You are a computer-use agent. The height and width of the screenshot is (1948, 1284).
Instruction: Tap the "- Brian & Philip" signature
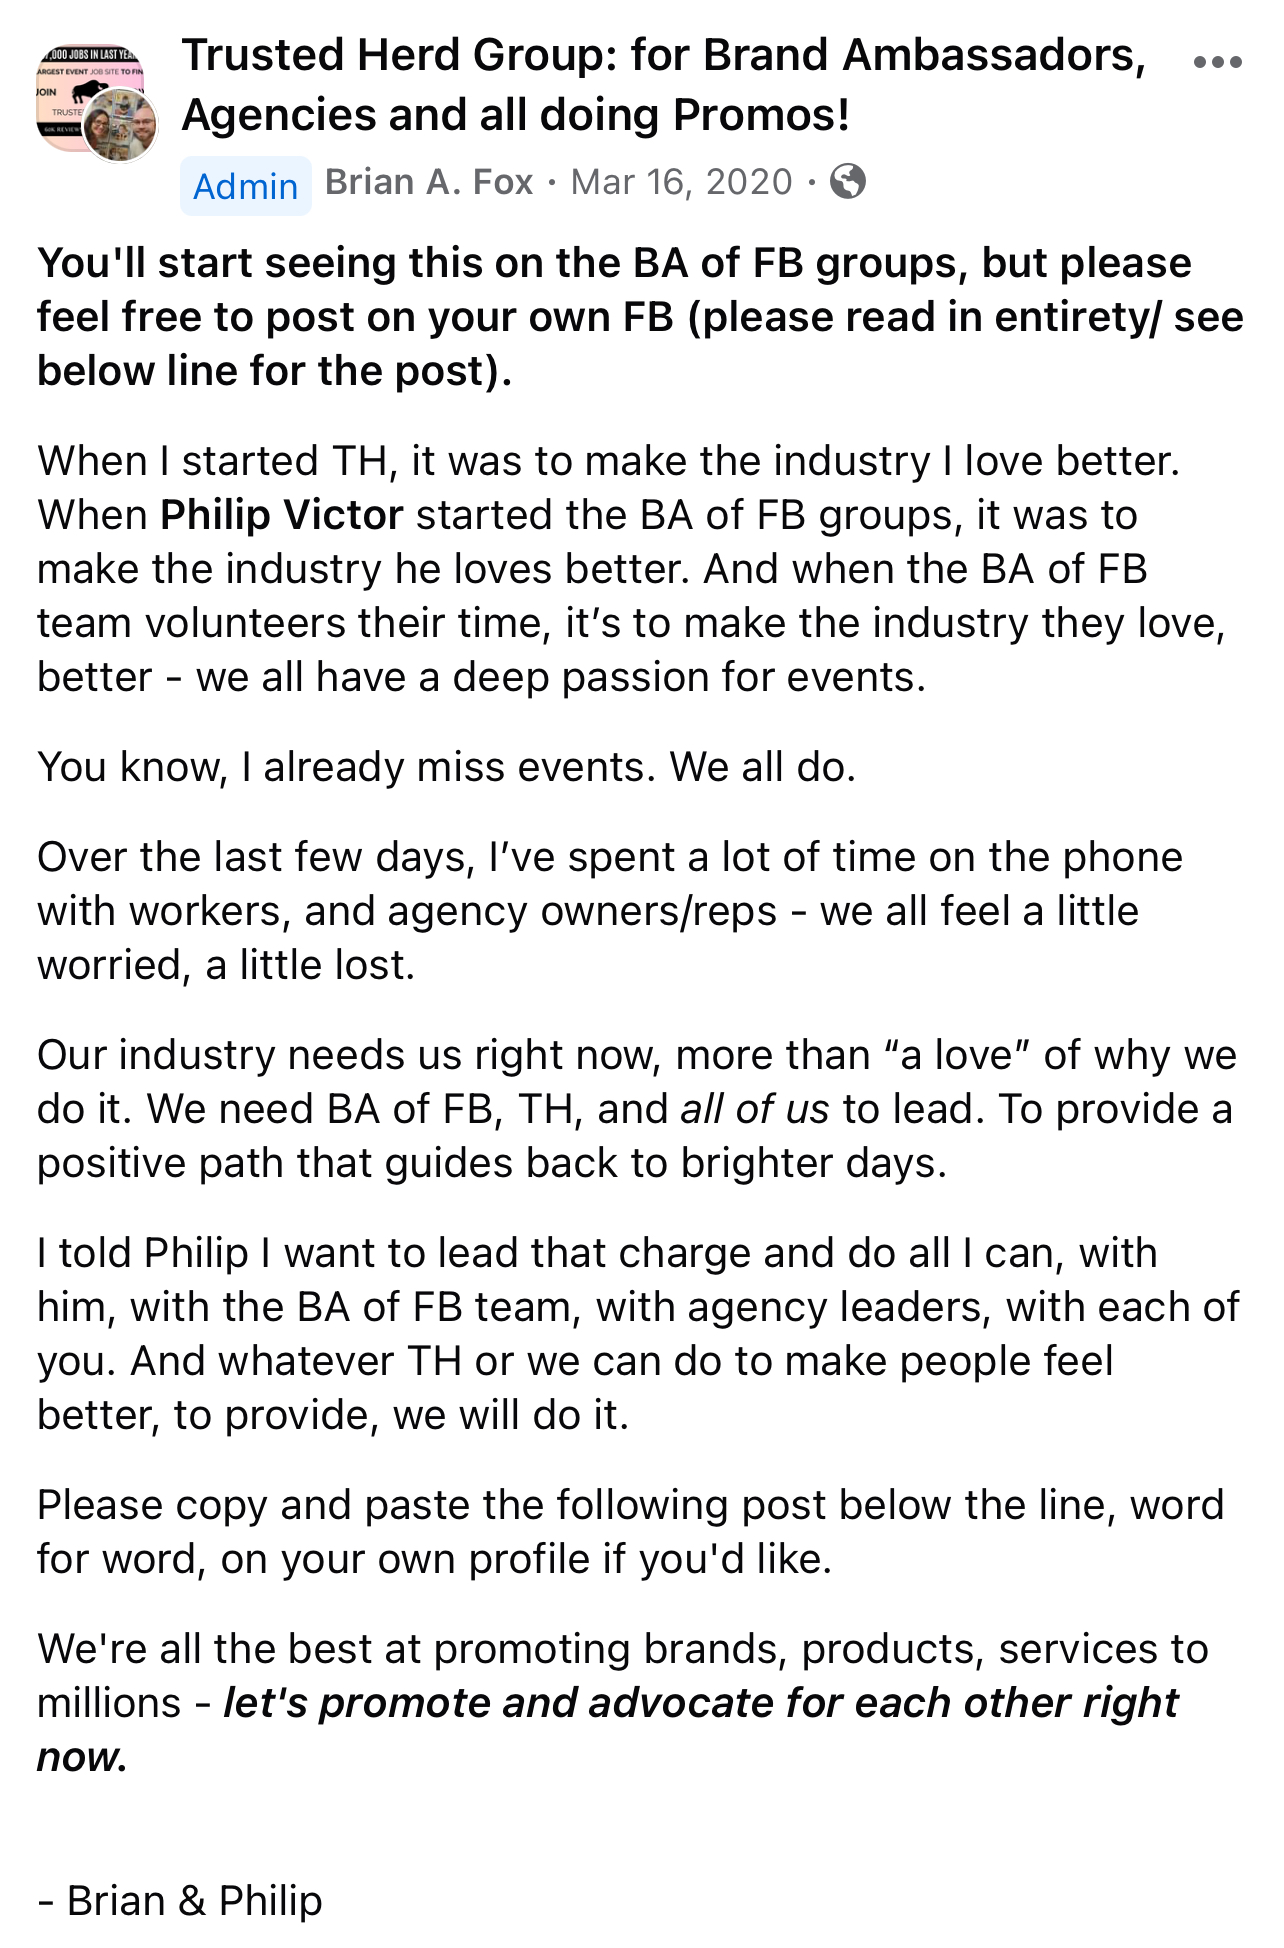[180, 1901]
